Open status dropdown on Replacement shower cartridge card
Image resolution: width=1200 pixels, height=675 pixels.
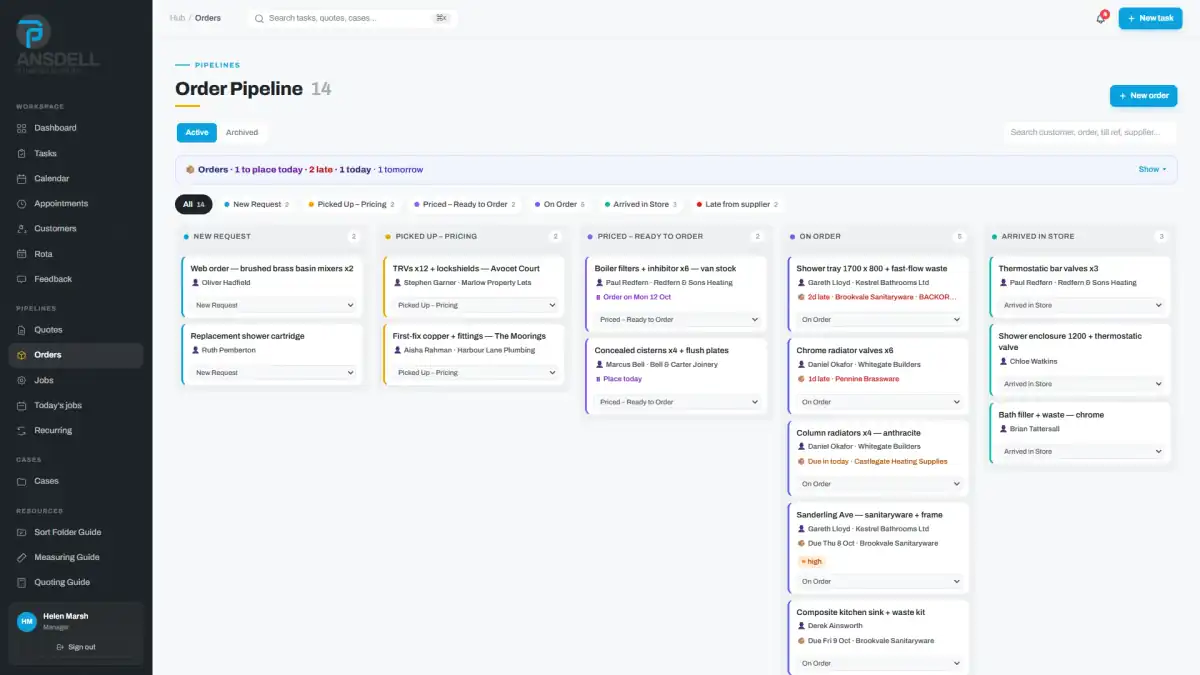(273, 372)
